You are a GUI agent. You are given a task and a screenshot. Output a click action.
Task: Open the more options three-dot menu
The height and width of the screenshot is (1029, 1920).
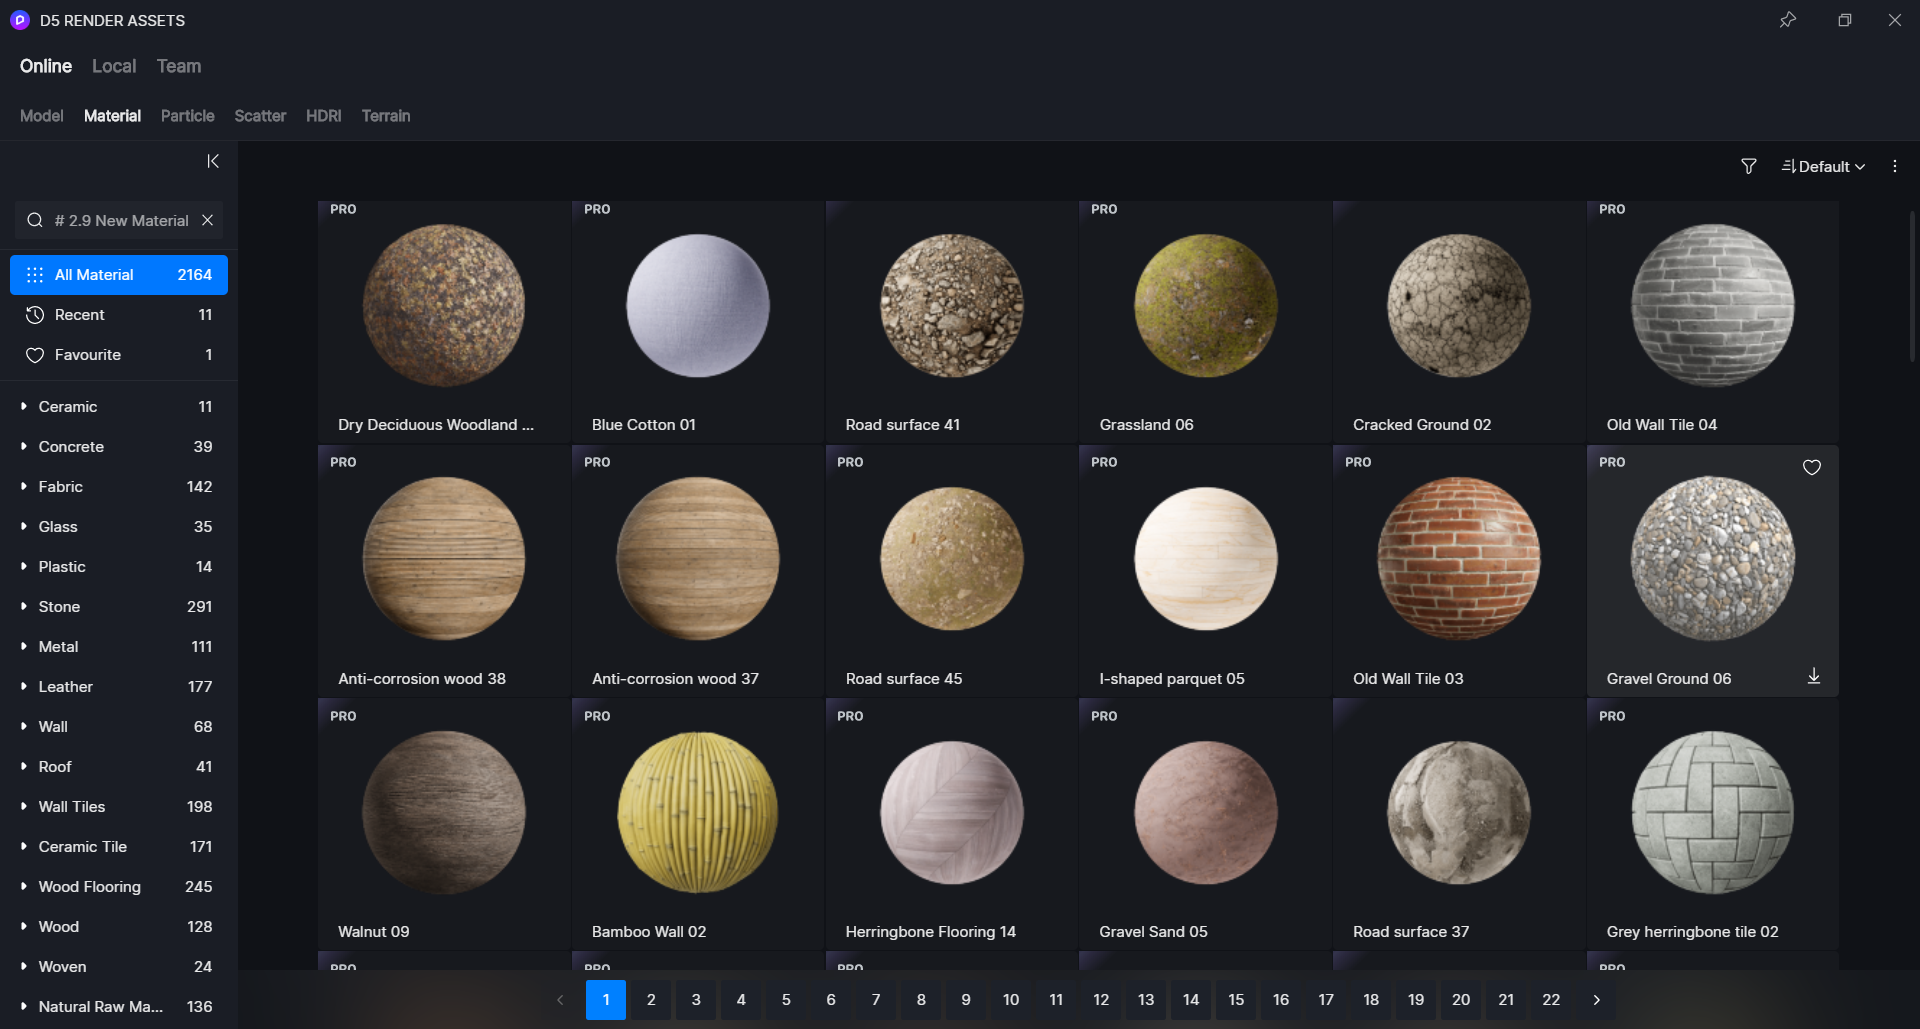coord(1894,166)
